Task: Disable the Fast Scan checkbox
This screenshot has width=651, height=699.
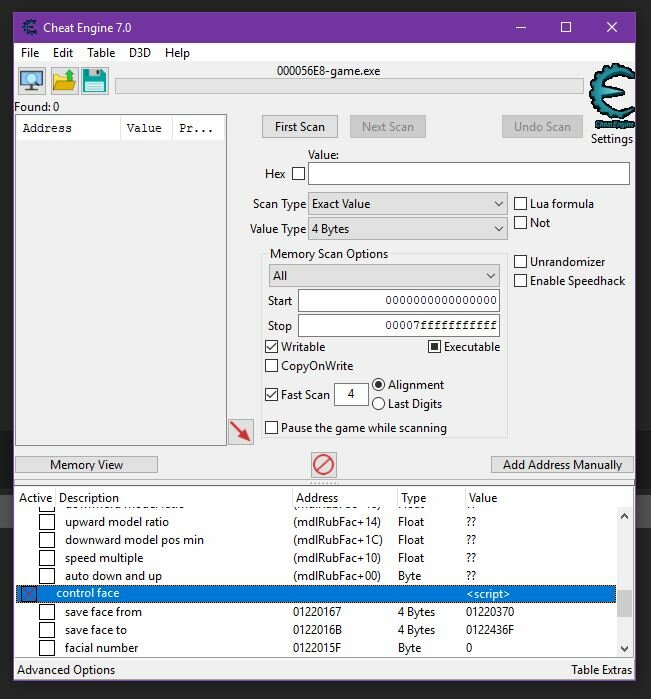Action: coord(272,395)
